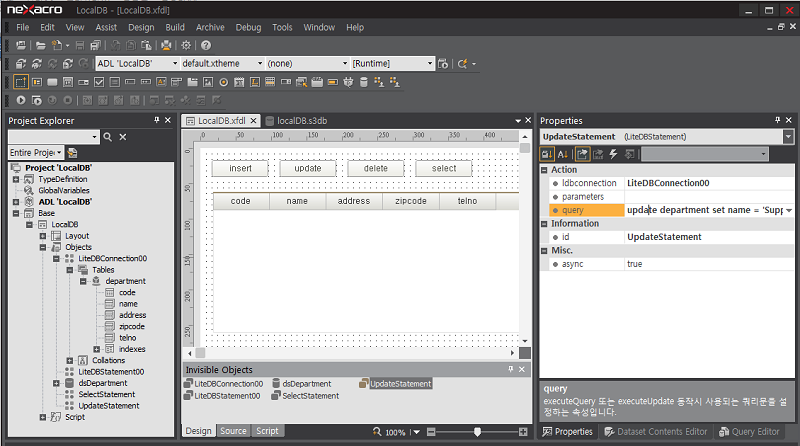
Task: Select the Combo component tool
Action: click(83, 82)
